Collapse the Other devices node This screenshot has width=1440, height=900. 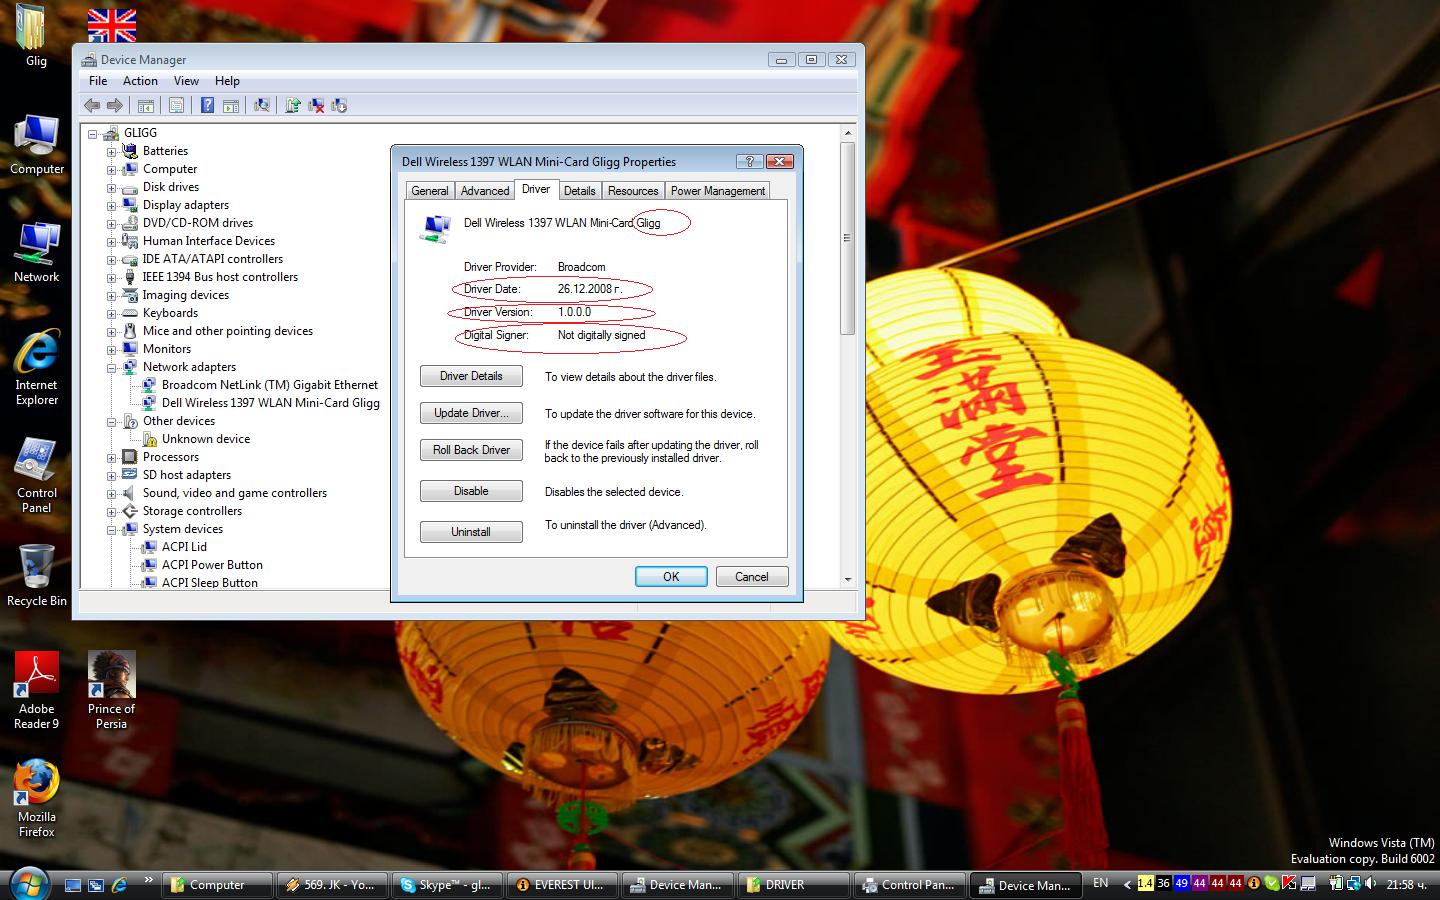pos(112,422)
